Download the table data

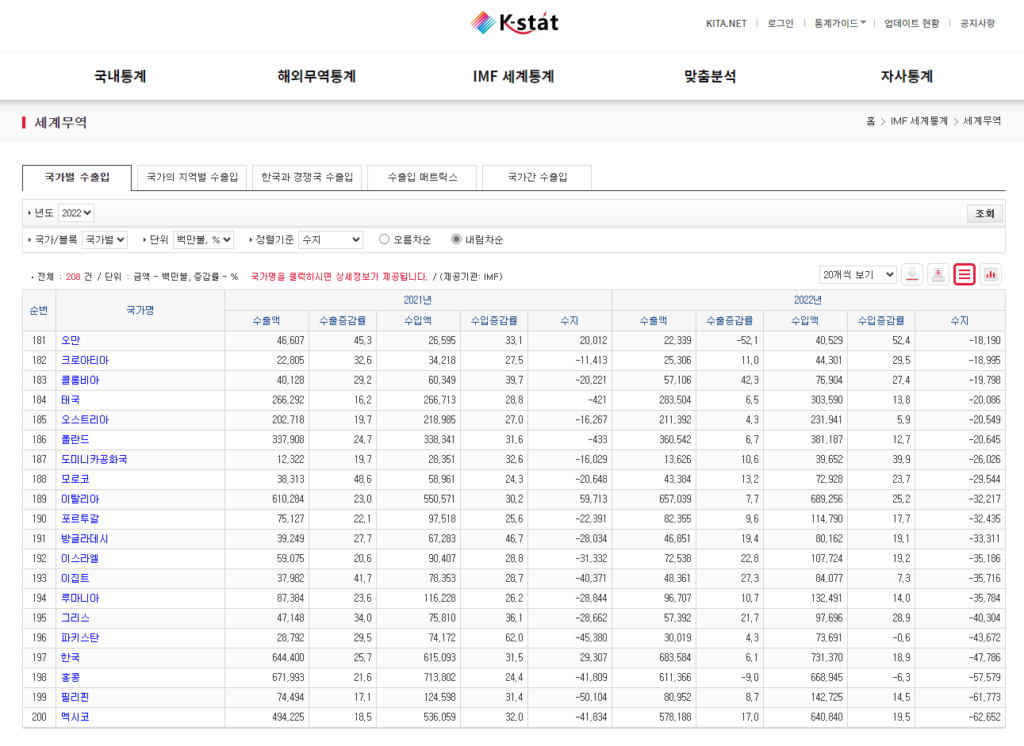912,275
